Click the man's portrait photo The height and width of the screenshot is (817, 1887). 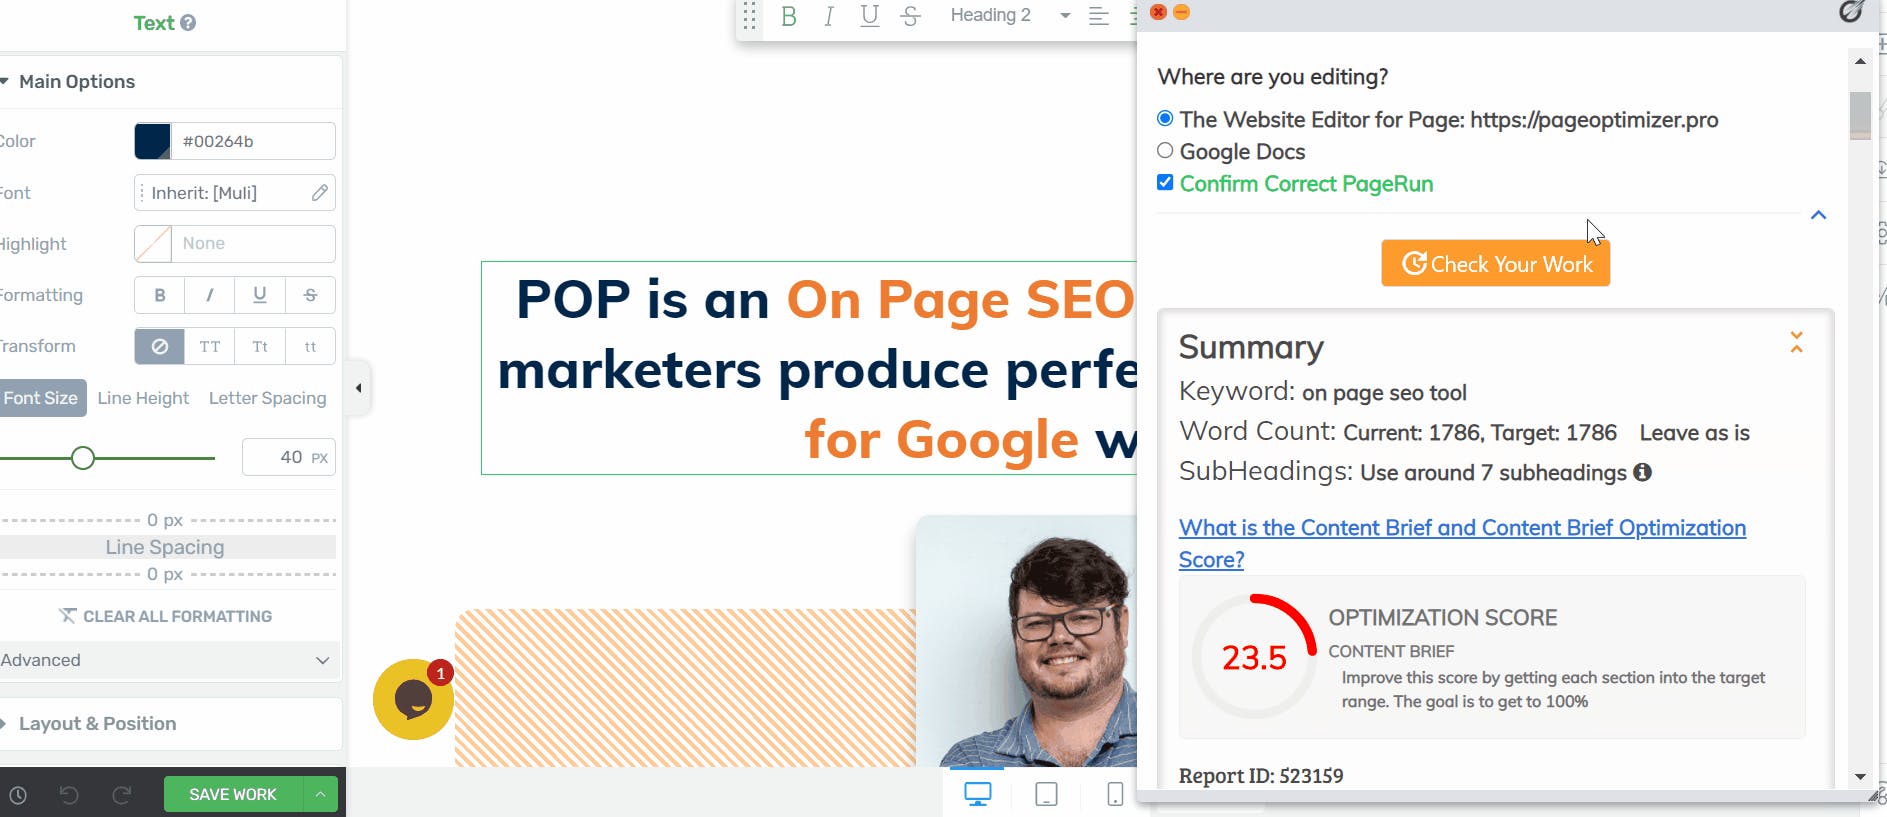coord(1027,641)
